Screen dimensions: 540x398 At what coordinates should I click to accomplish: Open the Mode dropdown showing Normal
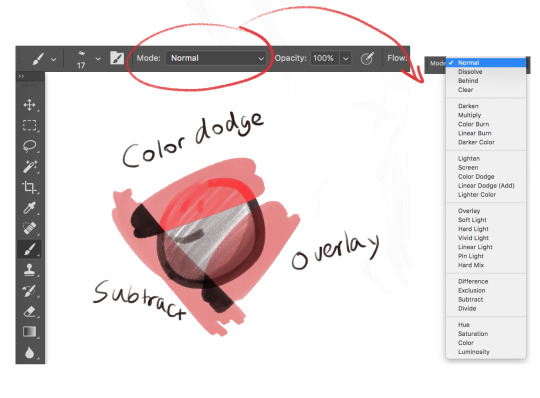point(216,58)
